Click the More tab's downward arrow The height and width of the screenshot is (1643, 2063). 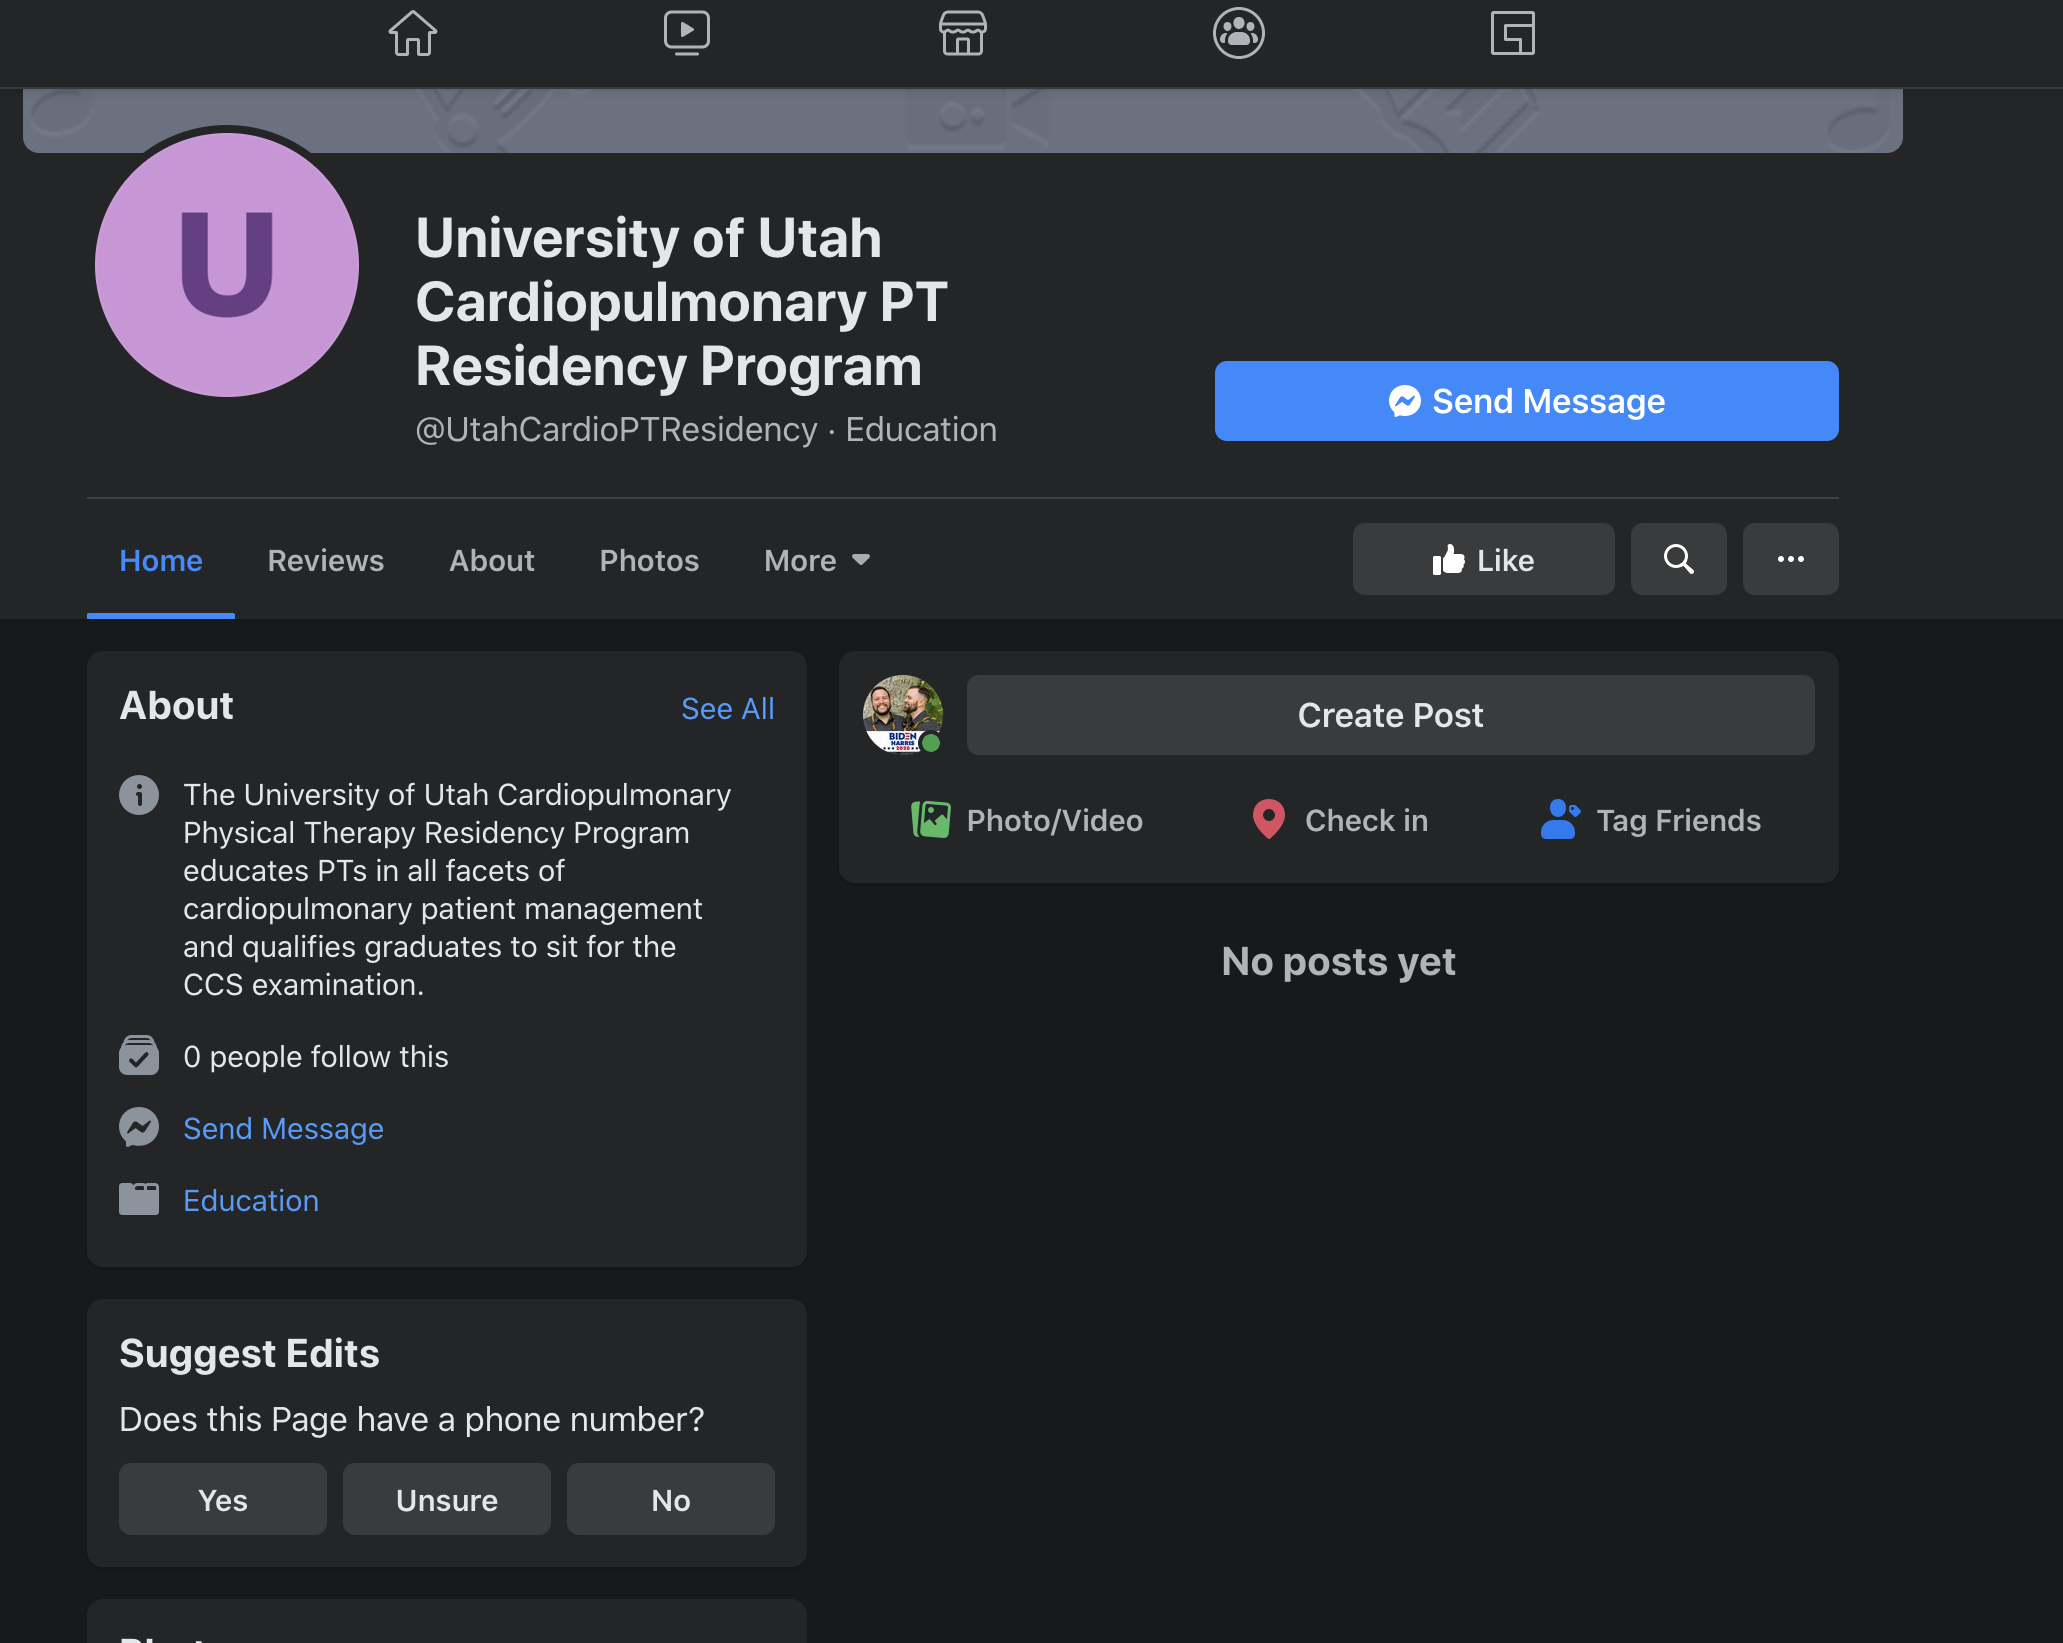tap(861, 560)
